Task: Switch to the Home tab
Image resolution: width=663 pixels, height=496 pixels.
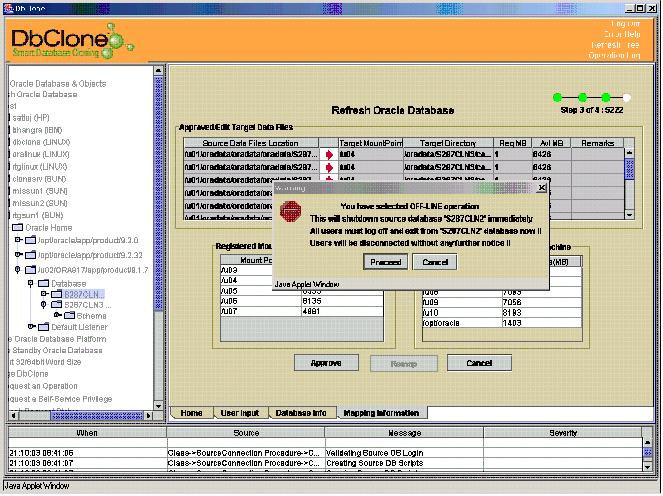Action: click(x=191, y=413)
